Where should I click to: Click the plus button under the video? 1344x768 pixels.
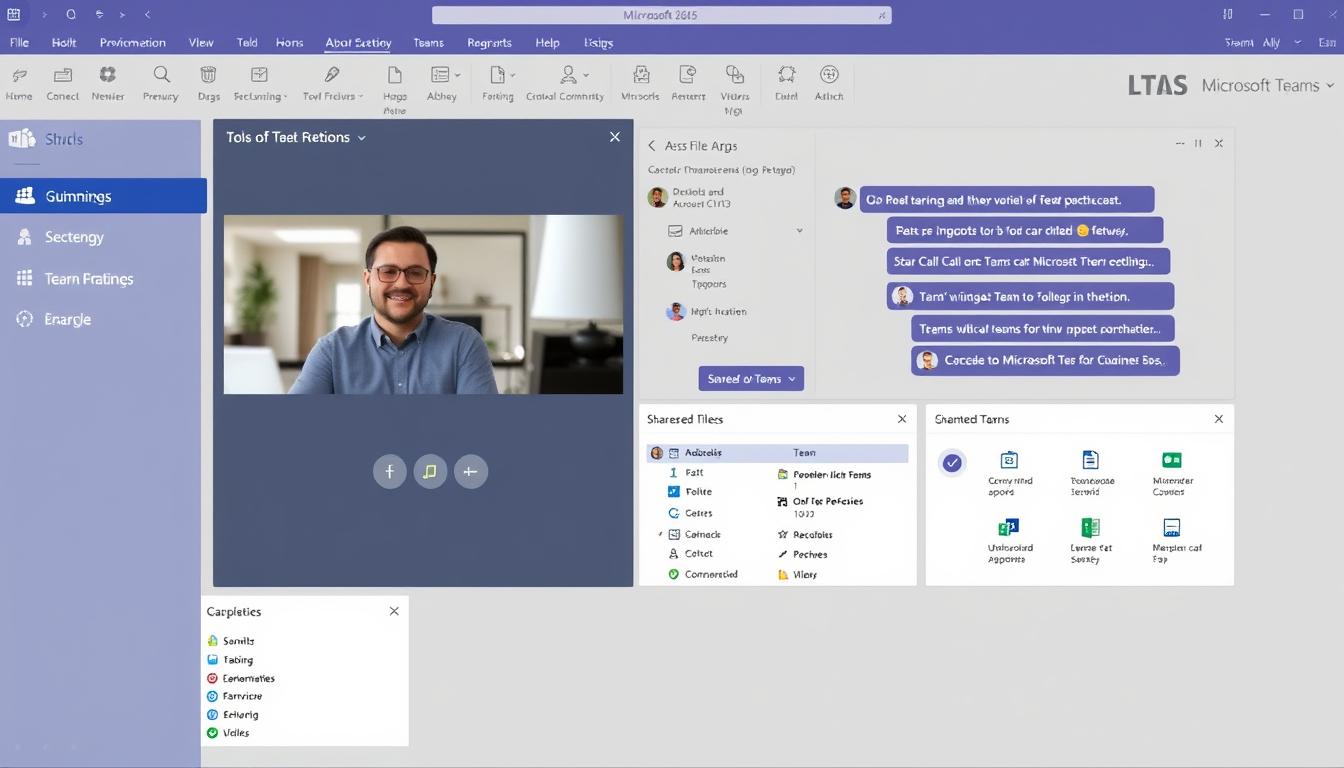(470, 471)
